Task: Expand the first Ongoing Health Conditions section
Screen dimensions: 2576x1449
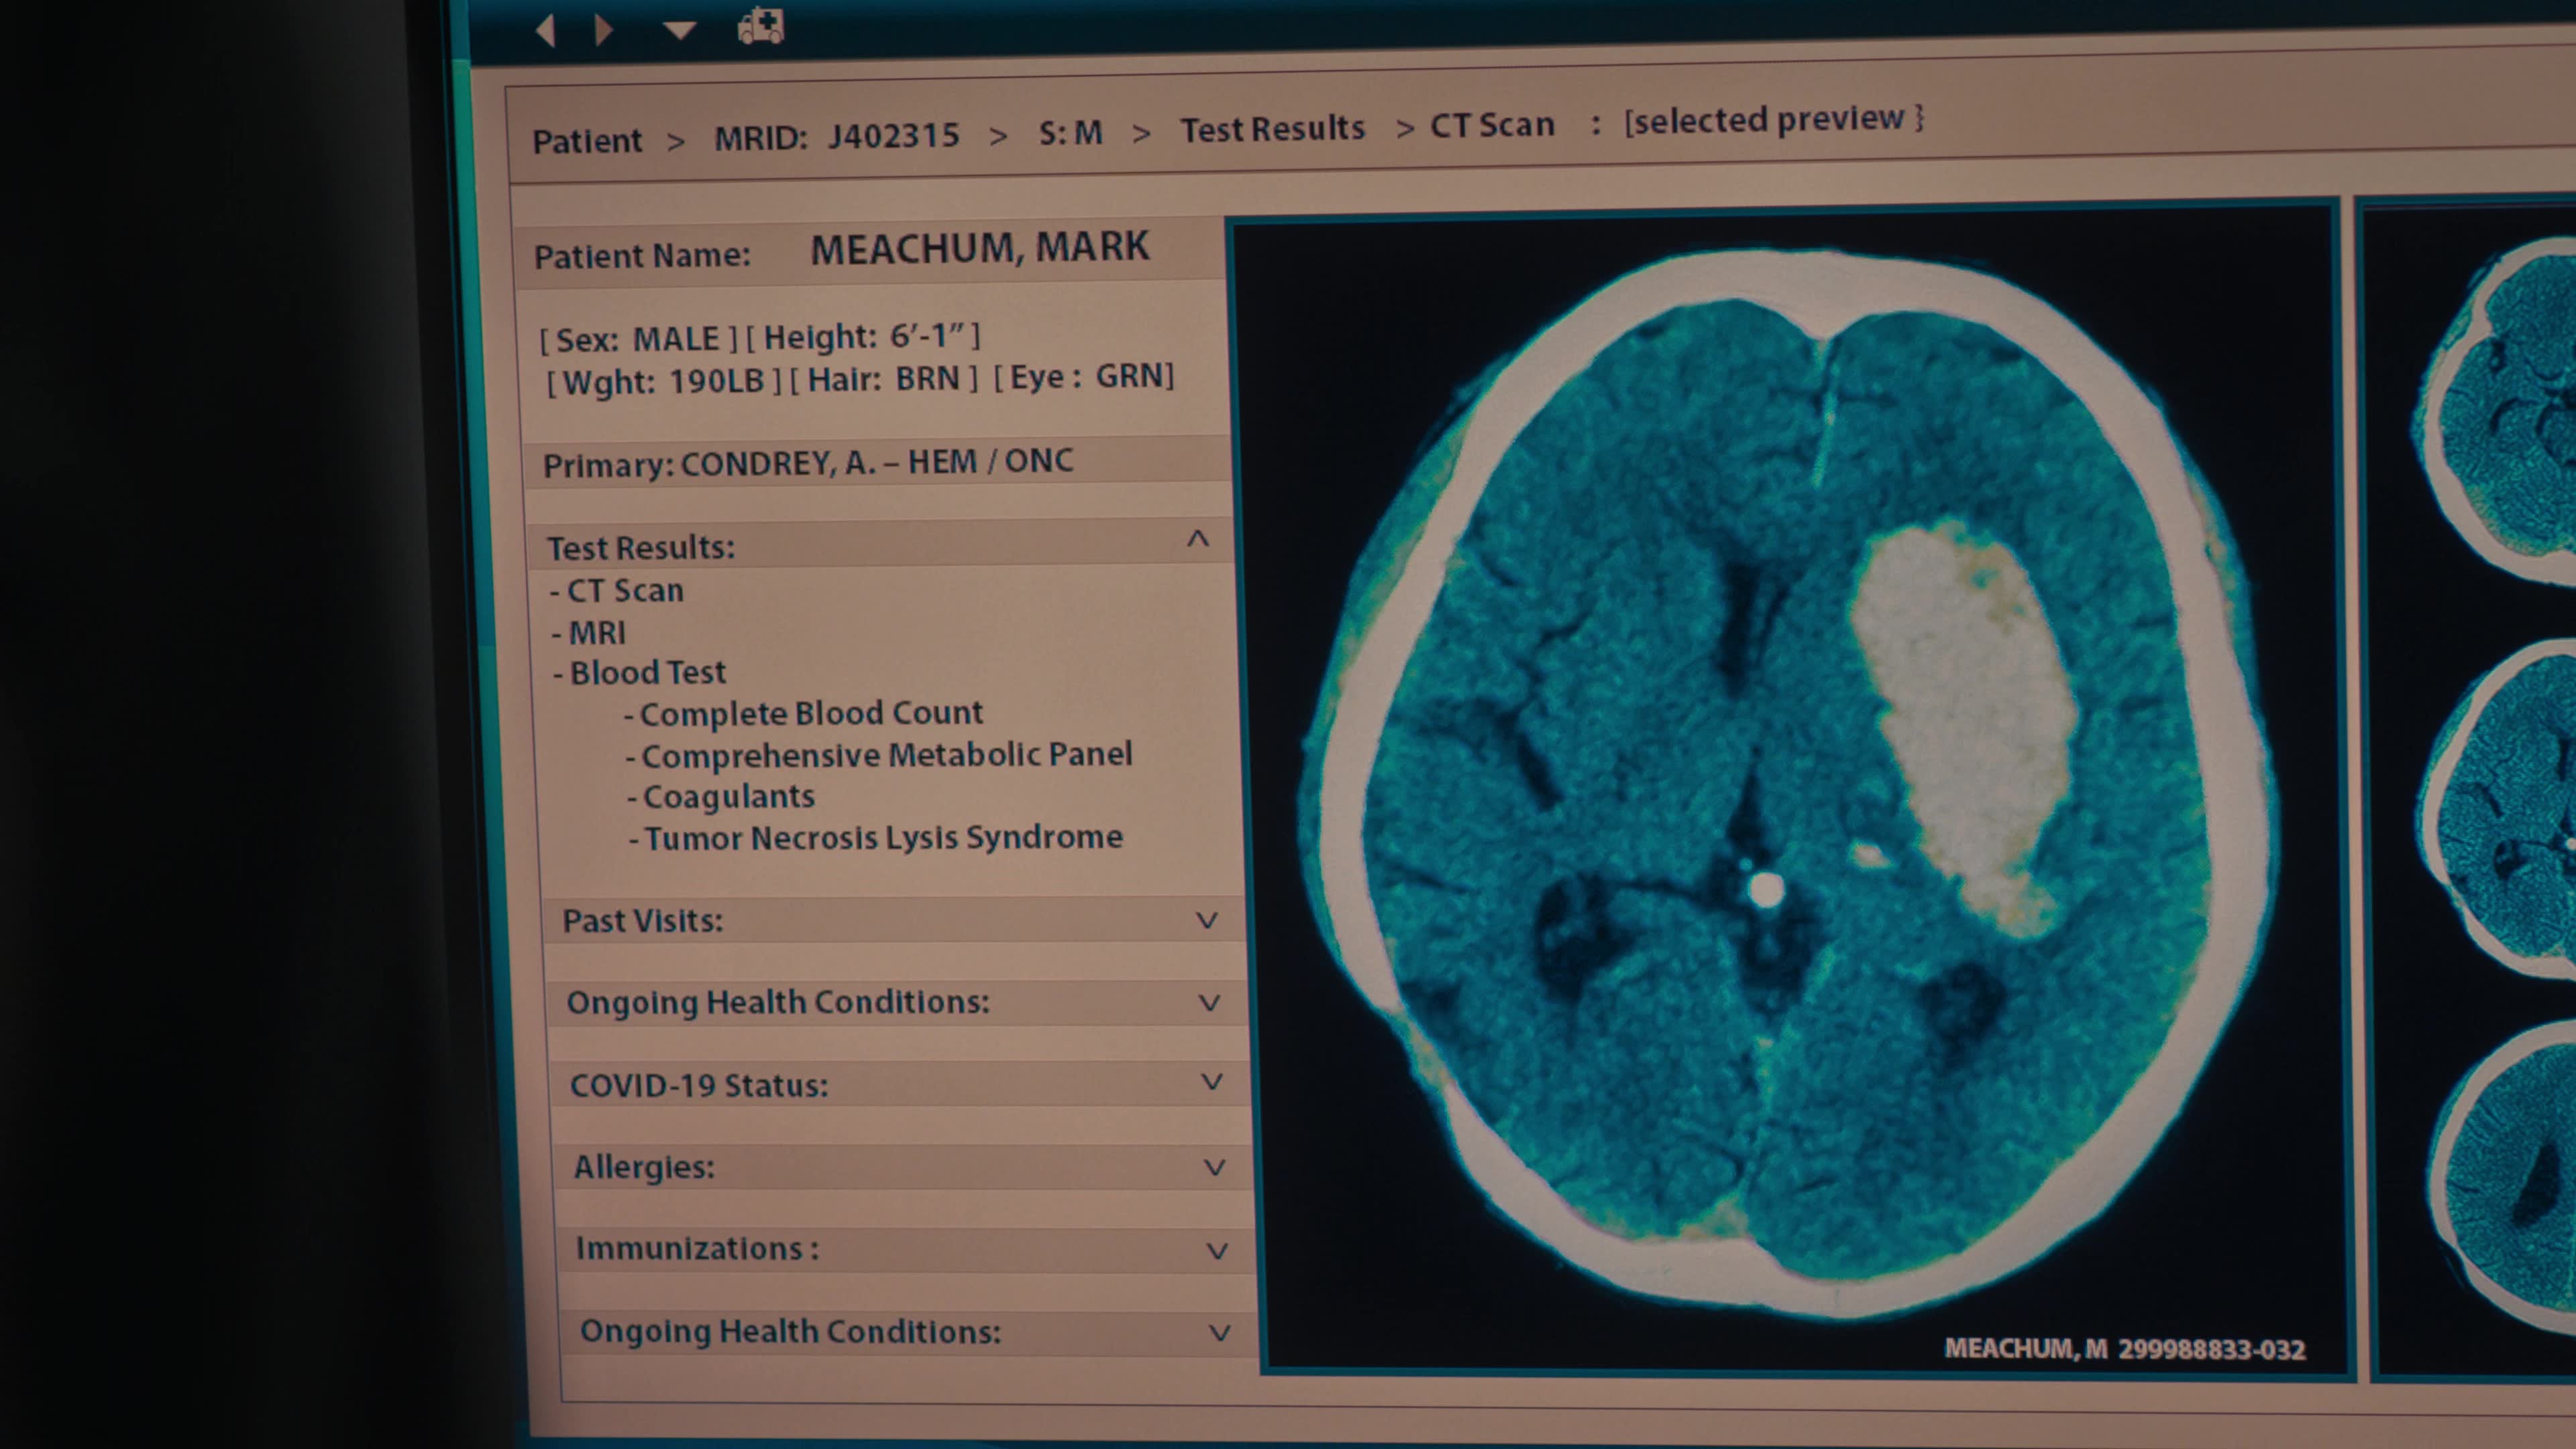Action: [x=1209, y=1002]
